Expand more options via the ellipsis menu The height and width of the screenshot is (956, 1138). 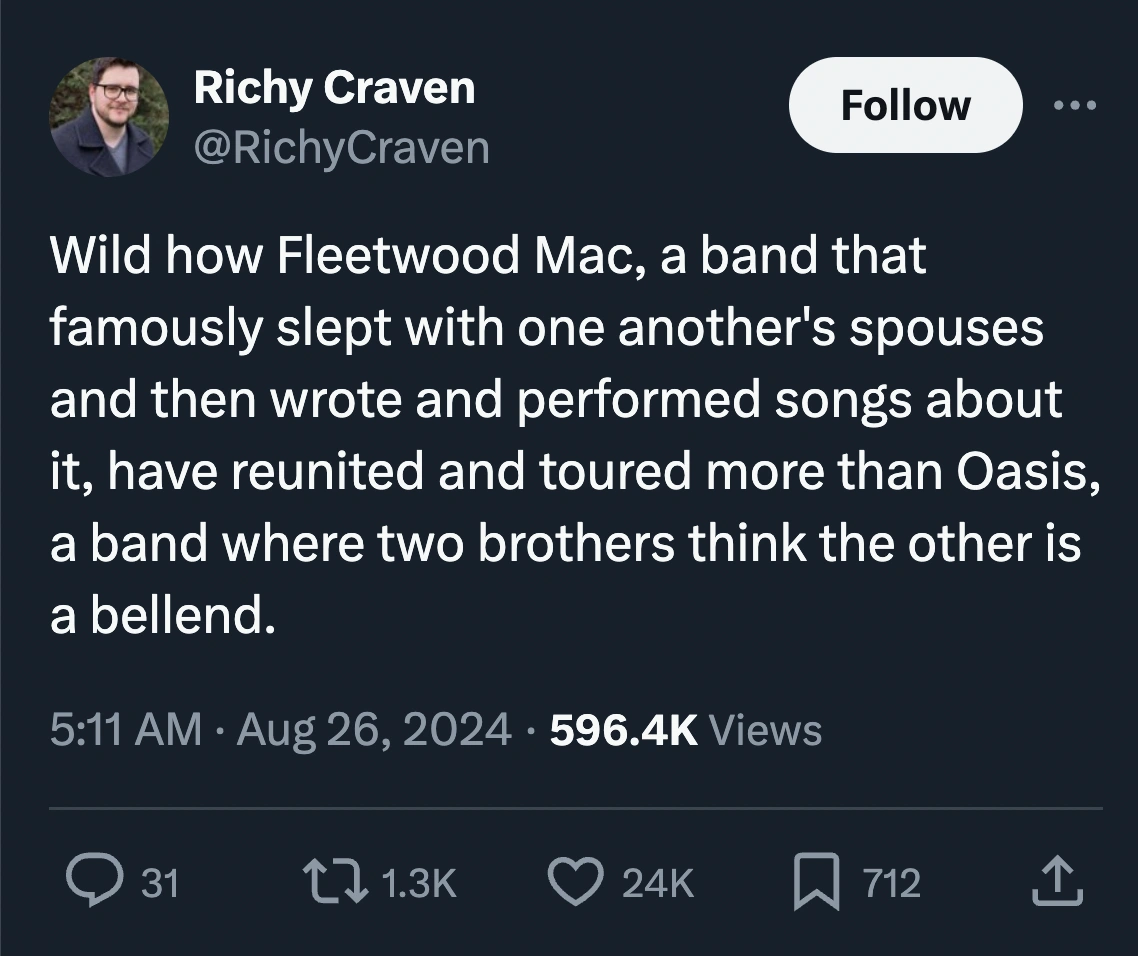click(x=1076, y=105)
